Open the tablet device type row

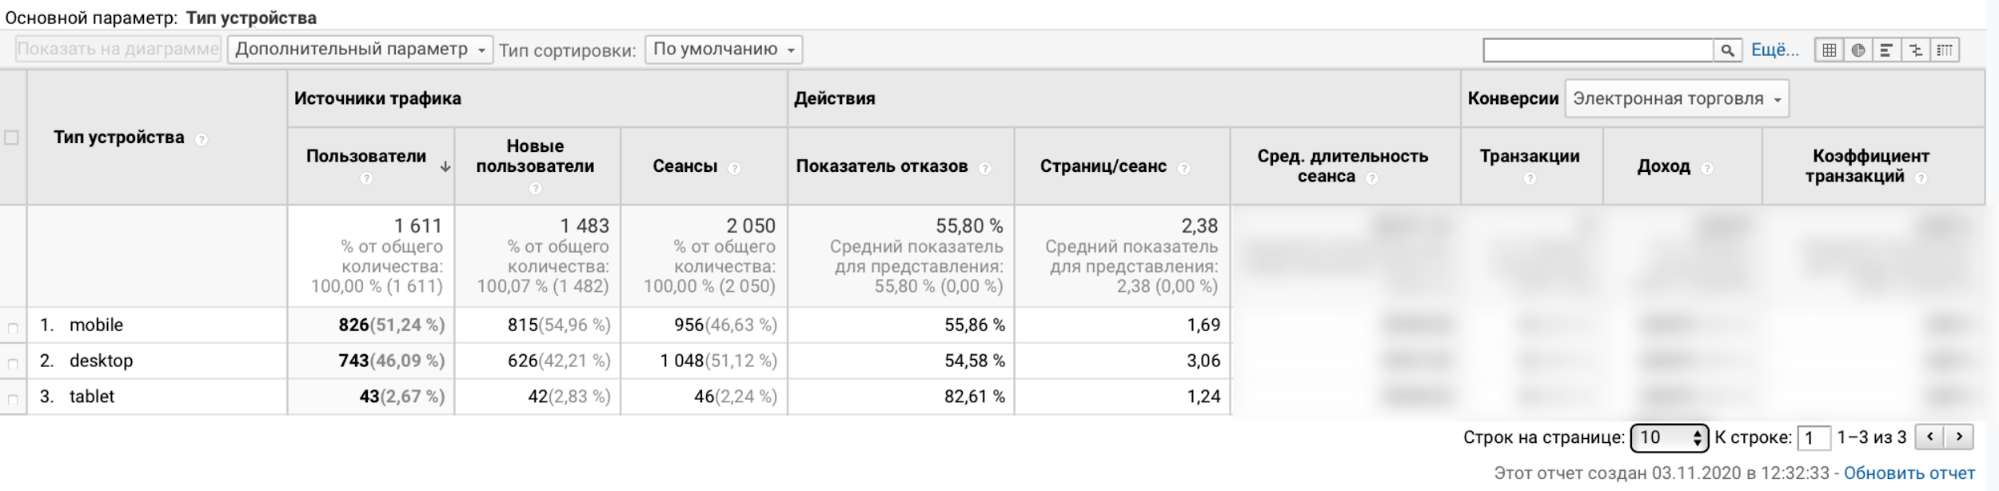(x=92, y=397)
